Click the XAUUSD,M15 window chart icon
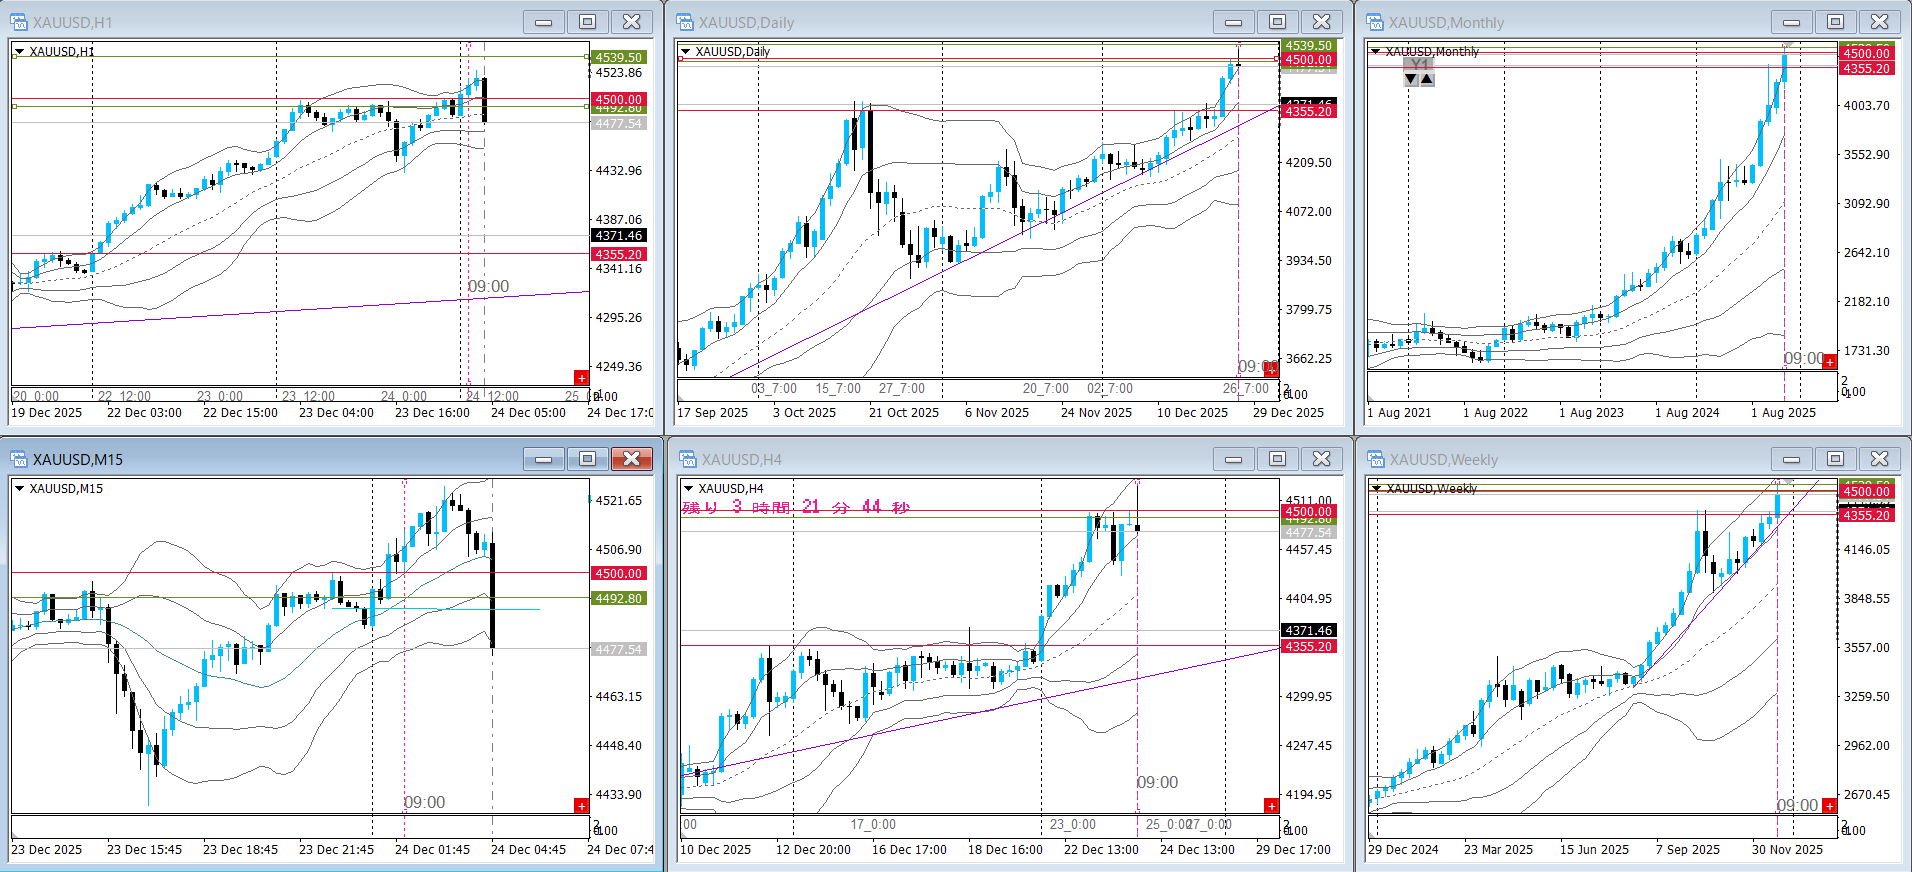Screen dimensions: 1912x872 [x=19, y=459]
